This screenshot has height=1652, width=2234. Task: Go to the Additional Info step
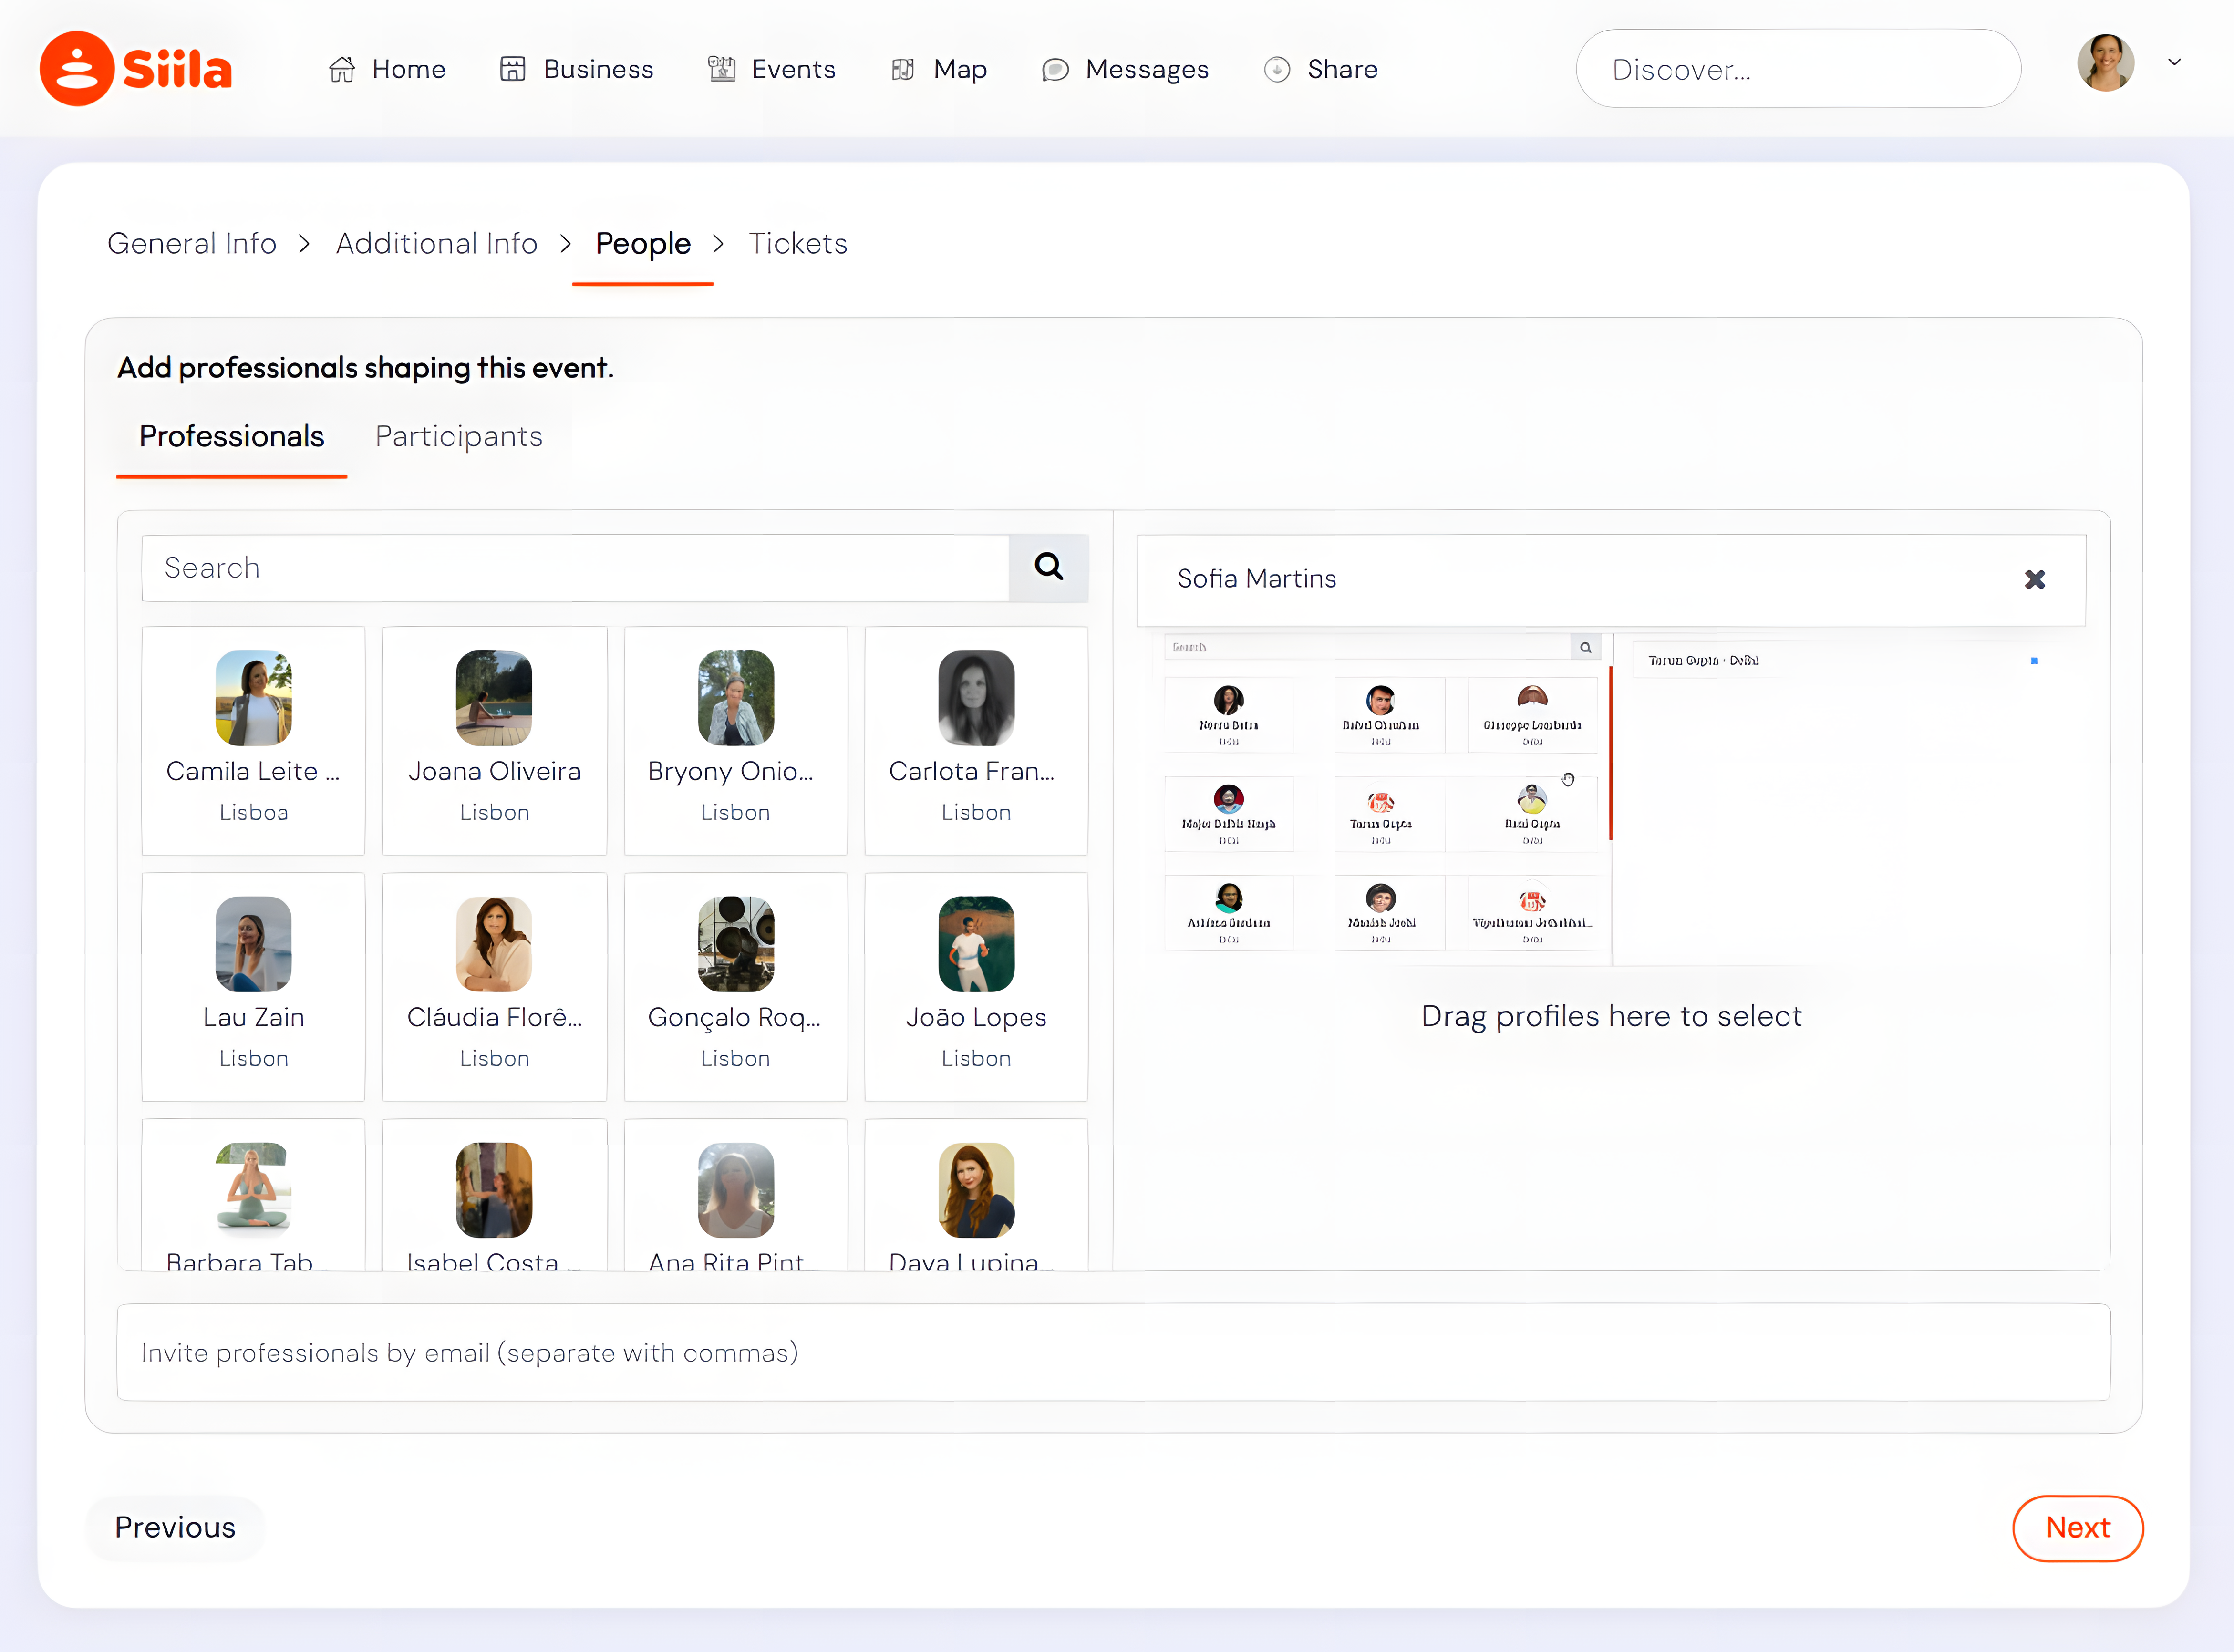pos(436,243)
